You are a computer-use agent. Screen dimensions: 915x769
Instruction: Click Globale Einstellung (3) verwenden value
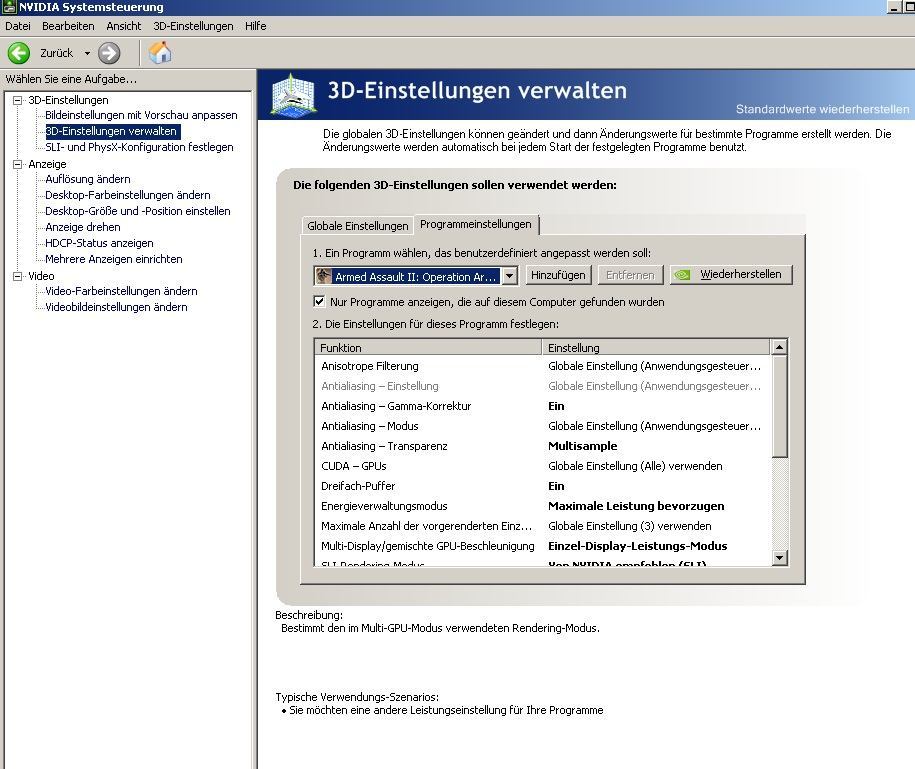pos(630,526)
